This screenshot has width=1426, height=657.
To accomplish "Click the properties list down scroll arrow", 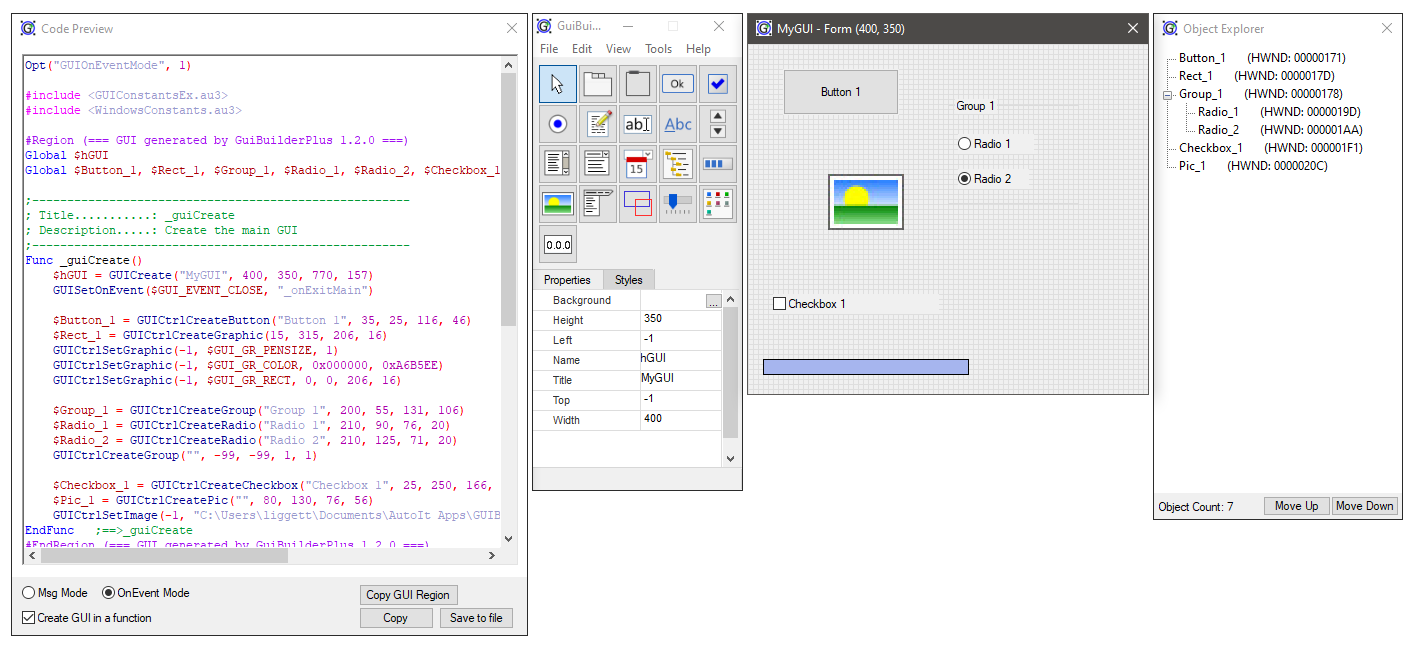I will pyautogui.click(x=730, y=458).
